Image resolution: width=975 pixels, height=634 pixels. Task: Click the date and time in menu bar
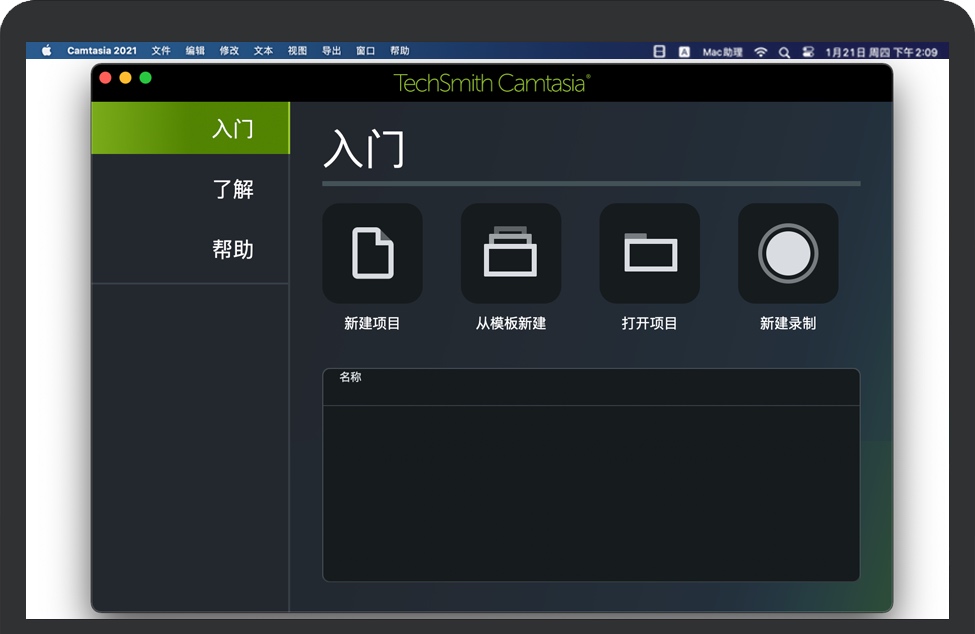coord(881,52)
